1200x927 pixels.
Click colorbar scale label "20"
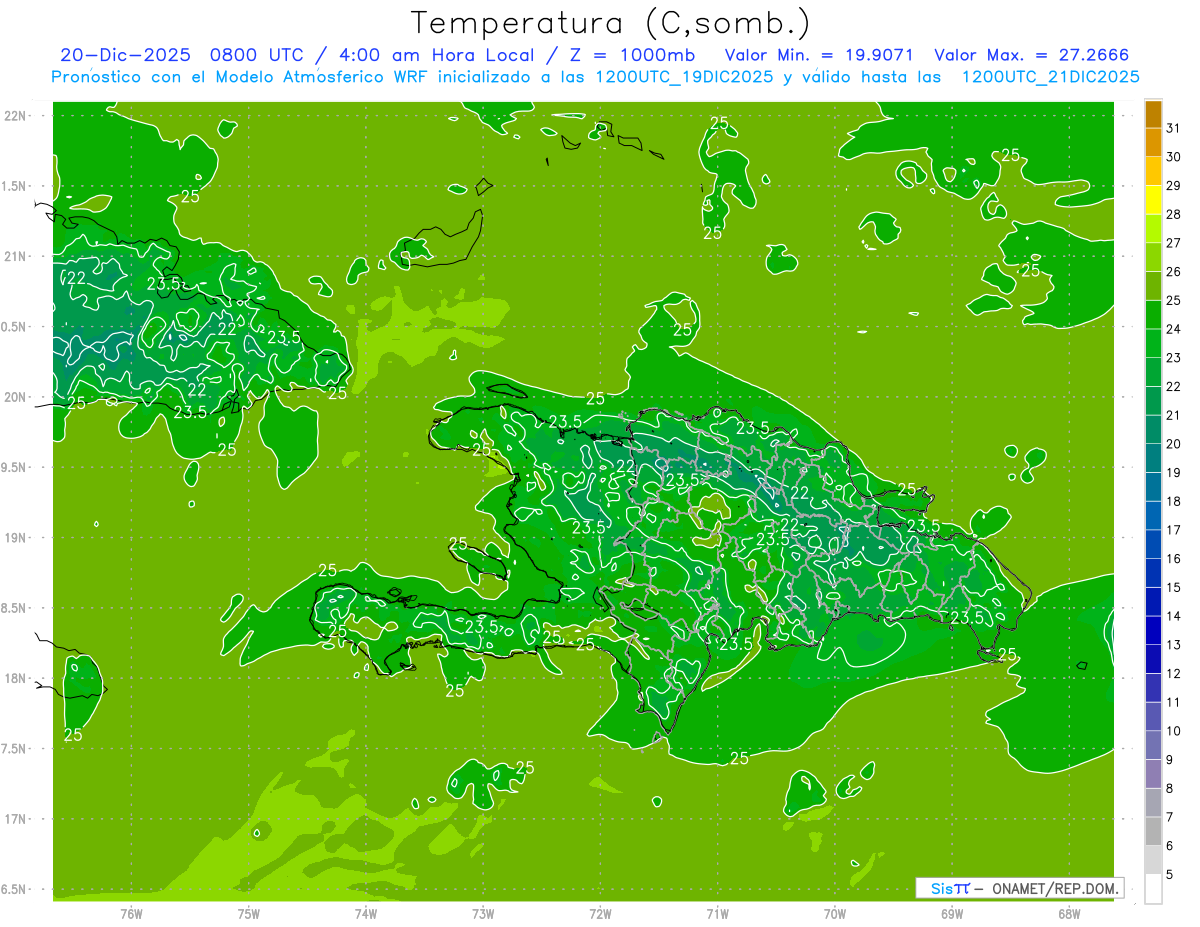pos(1174,444)
